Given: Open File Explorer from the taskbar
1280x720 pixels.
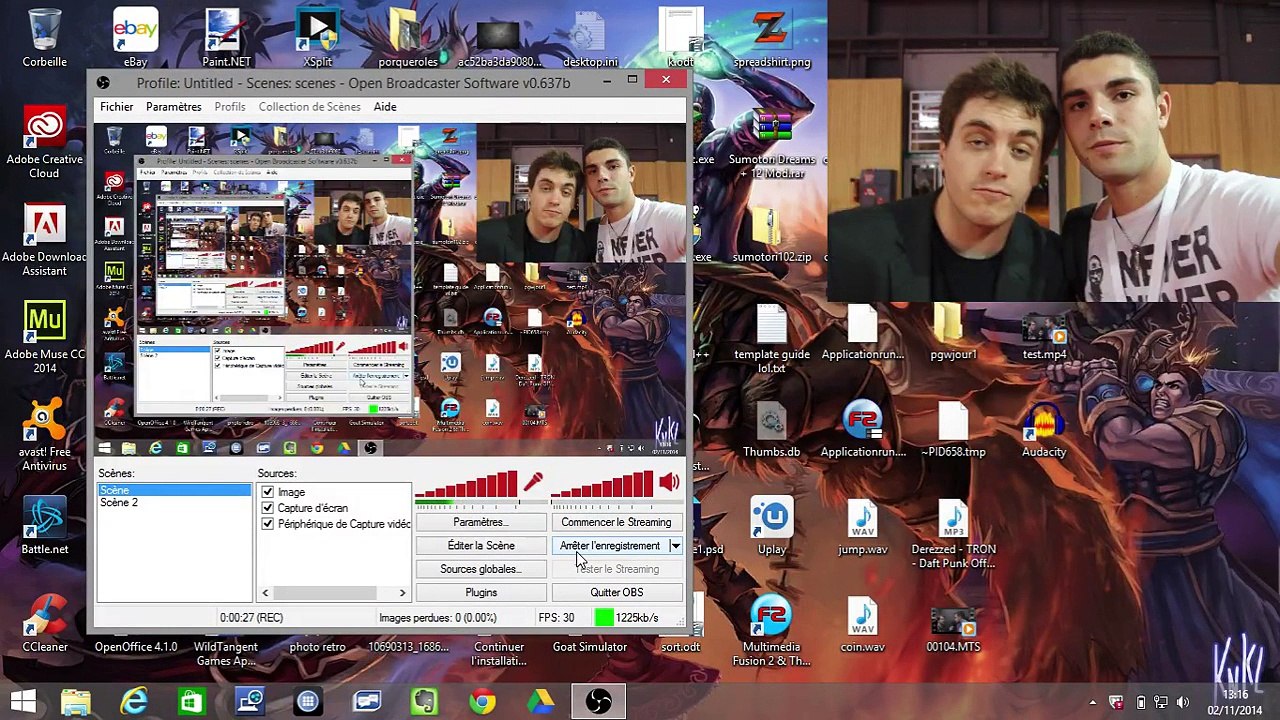Looking at the screenshot, I should pyautogui.click(x=76, y=702).
